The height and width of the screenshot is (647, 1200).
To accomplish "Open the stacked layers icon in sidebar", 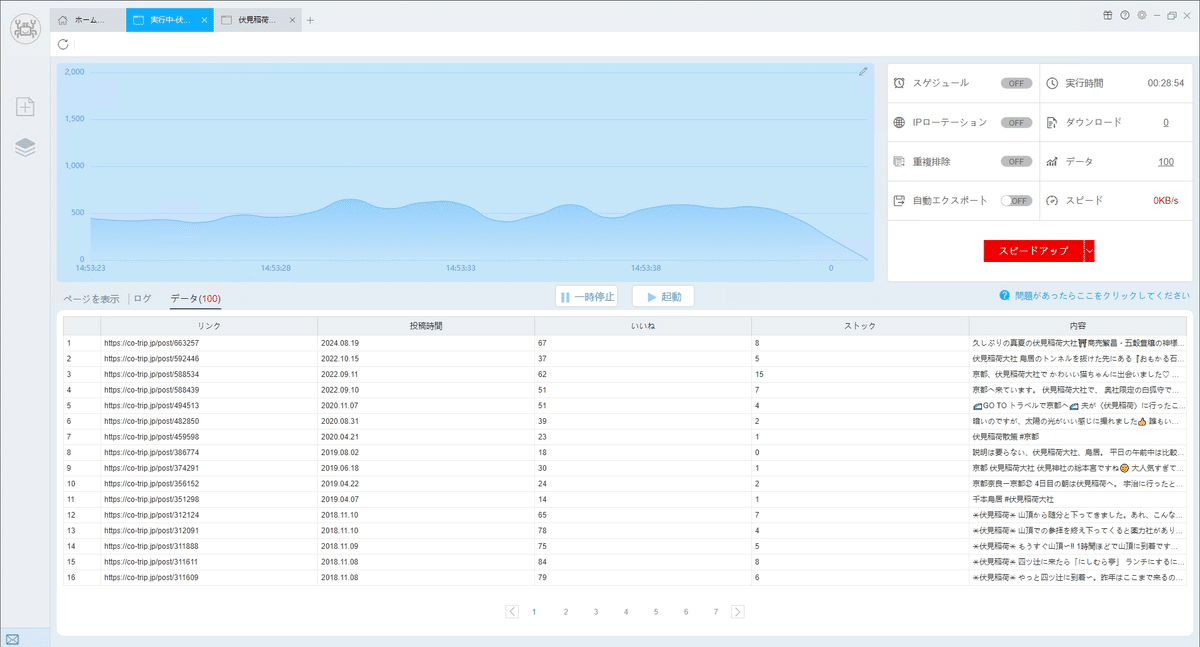I will pyautogui.click(x=25, y=147).
